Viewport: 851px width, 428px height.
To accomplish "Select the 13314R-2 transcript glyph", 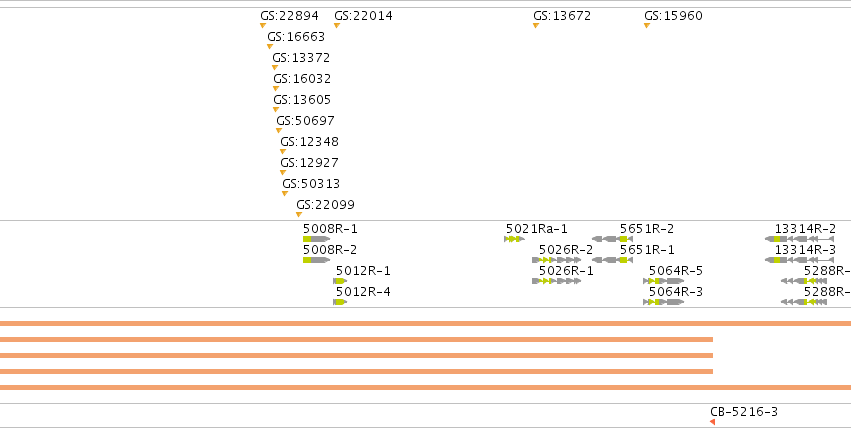I will click(799, 239).
